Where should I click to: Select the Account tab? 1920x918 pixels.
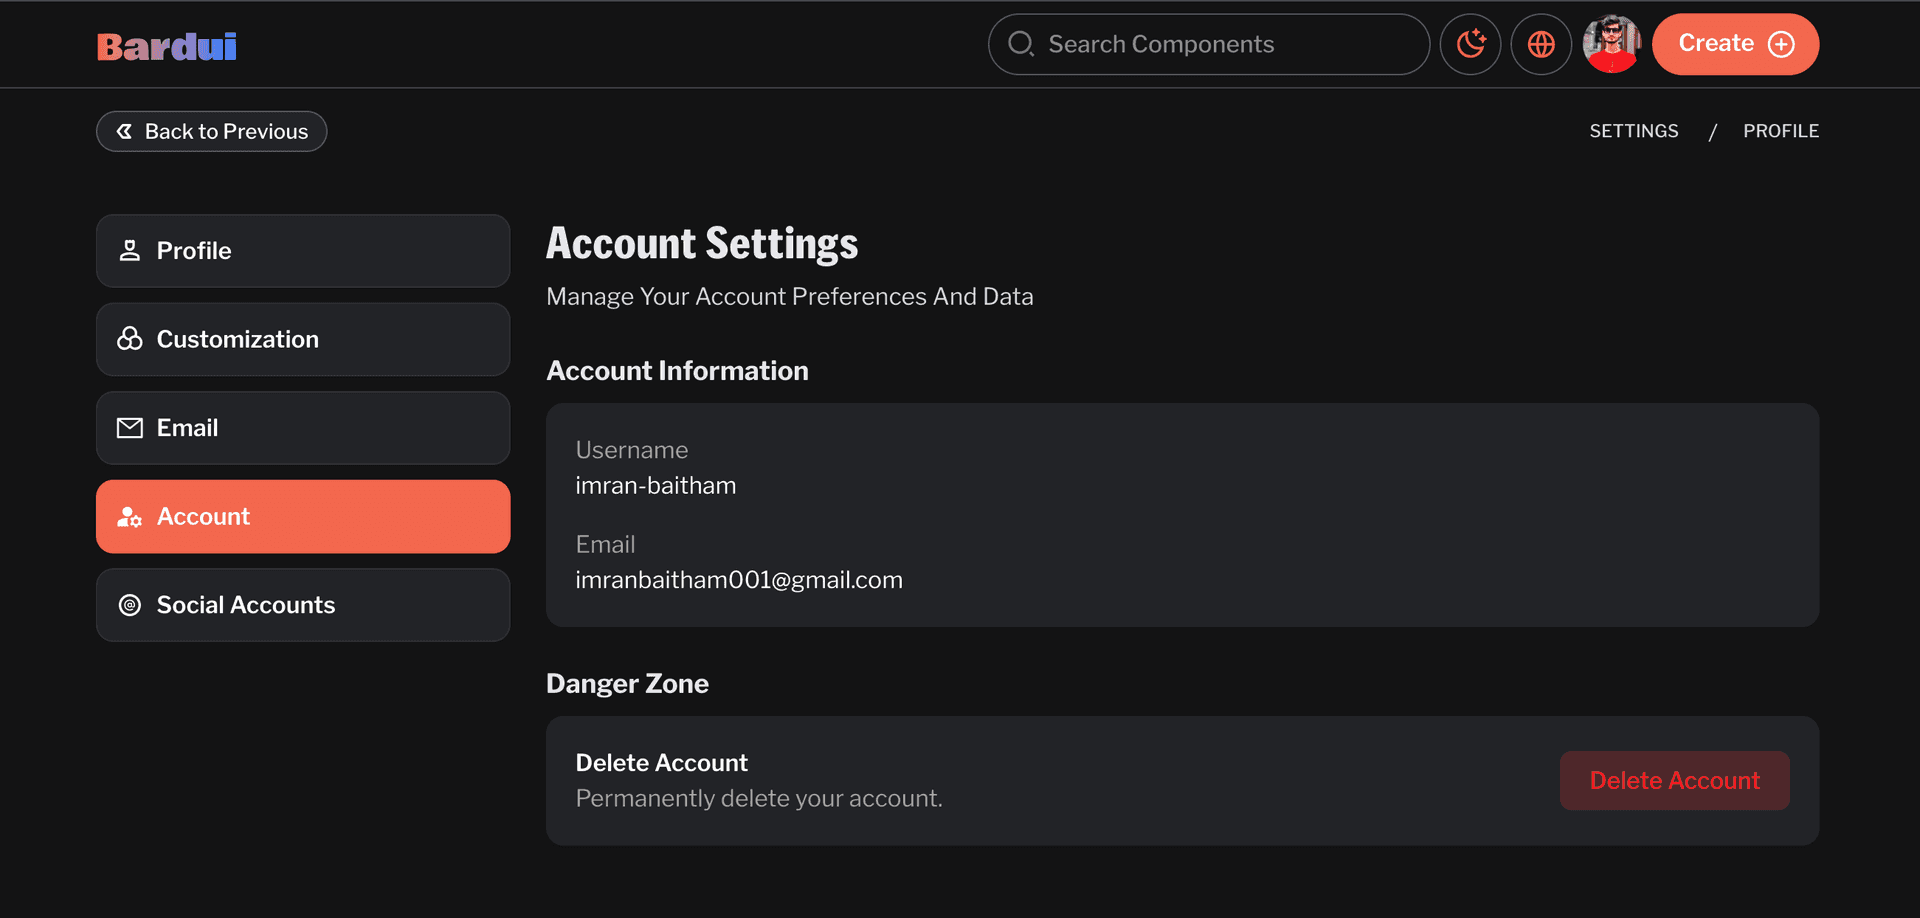pyautogui.click(x=303, y=517)
